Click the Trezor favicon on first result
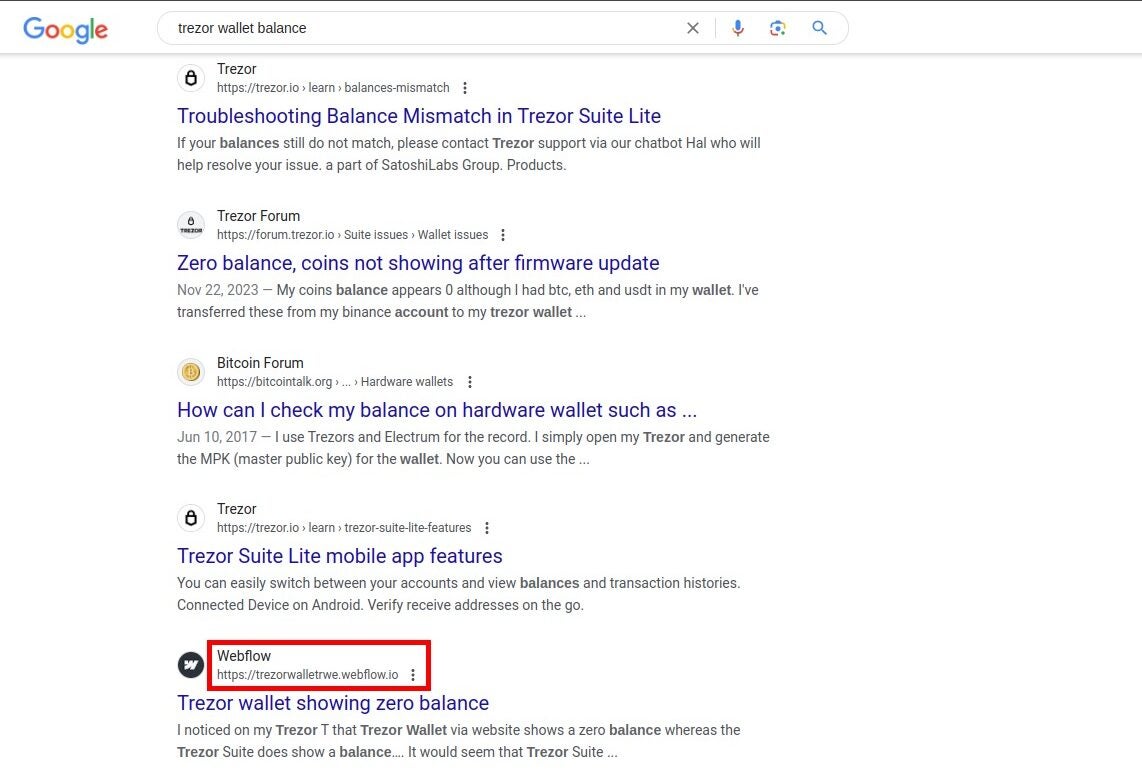Viewport: 1142px width, 774px height. click(191, 78)
